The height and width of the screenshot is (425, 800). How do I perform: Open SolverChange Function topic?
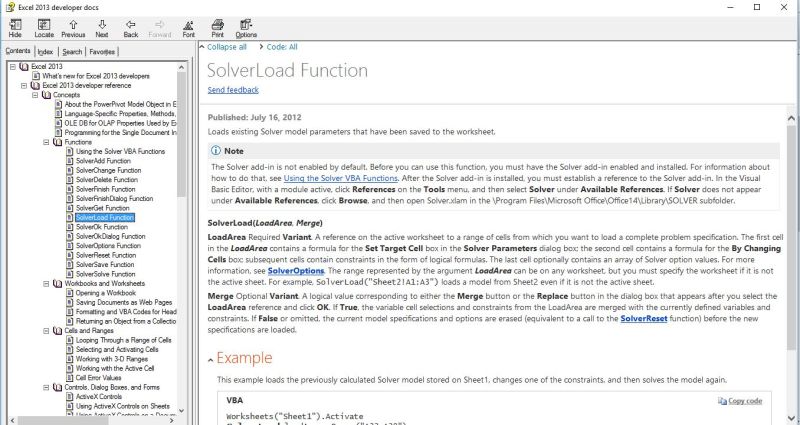(109, 170)
